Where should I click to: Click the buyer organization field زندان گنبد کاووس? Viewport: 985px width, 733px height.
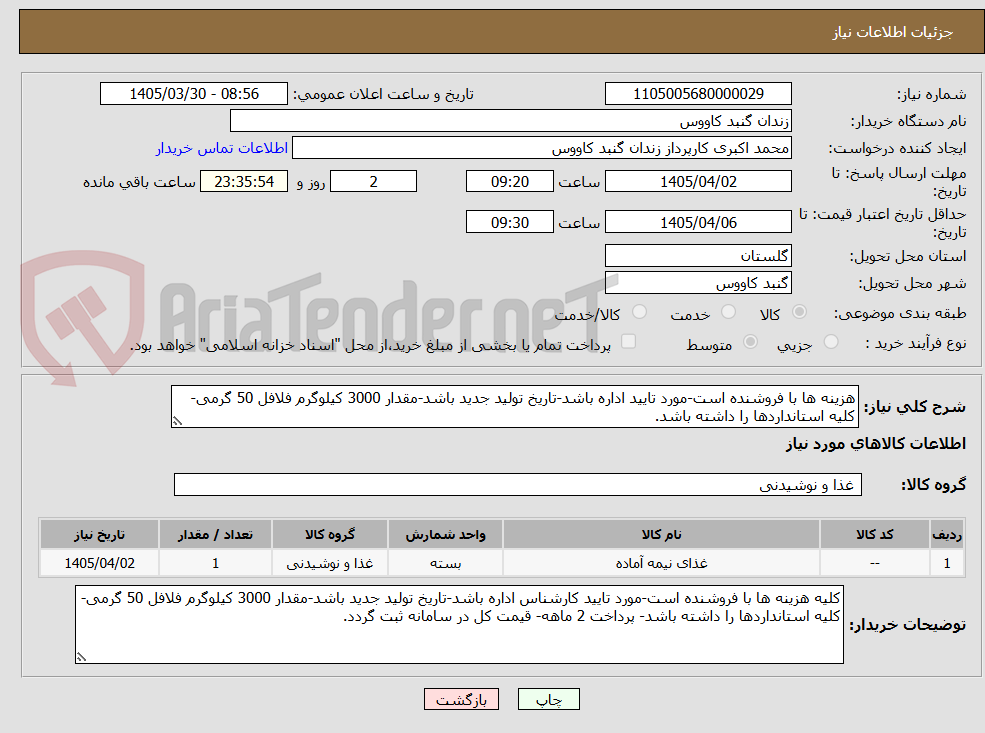point(511,121)
